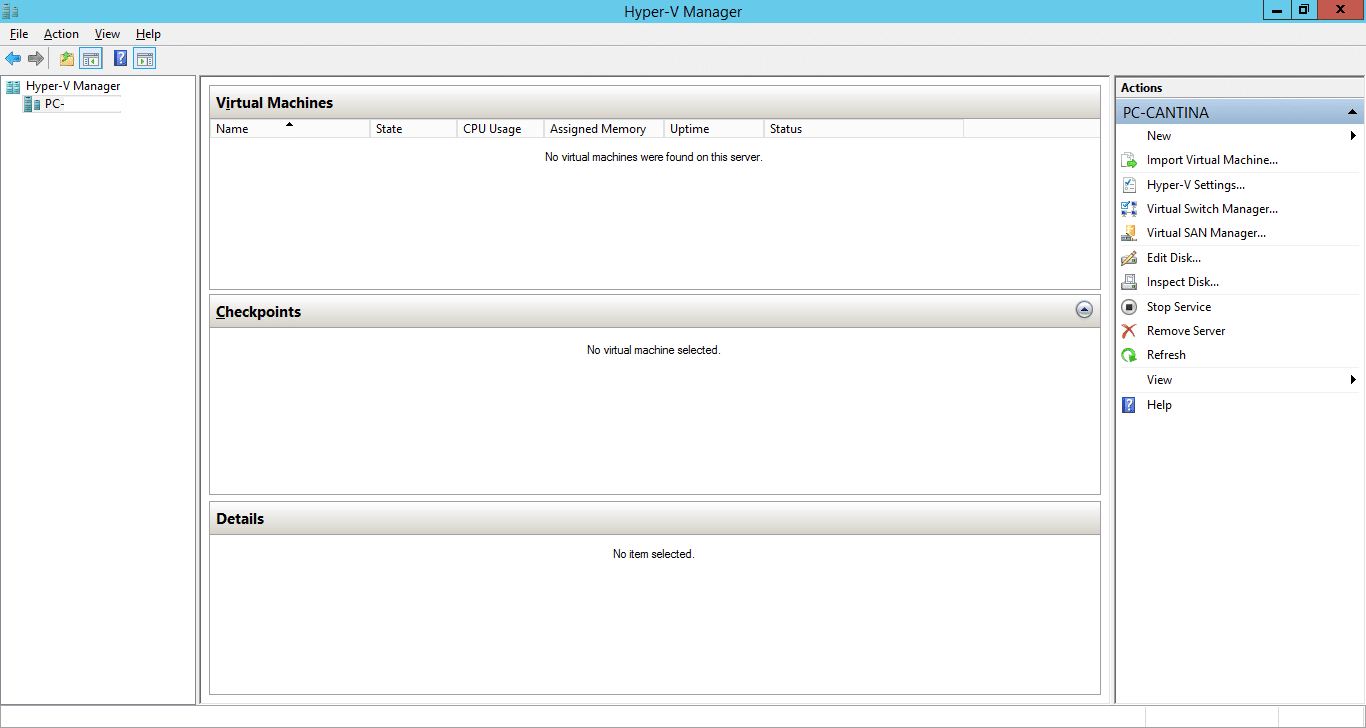Click 'No virtual machines were found on this server.' text

coord(653,157)
